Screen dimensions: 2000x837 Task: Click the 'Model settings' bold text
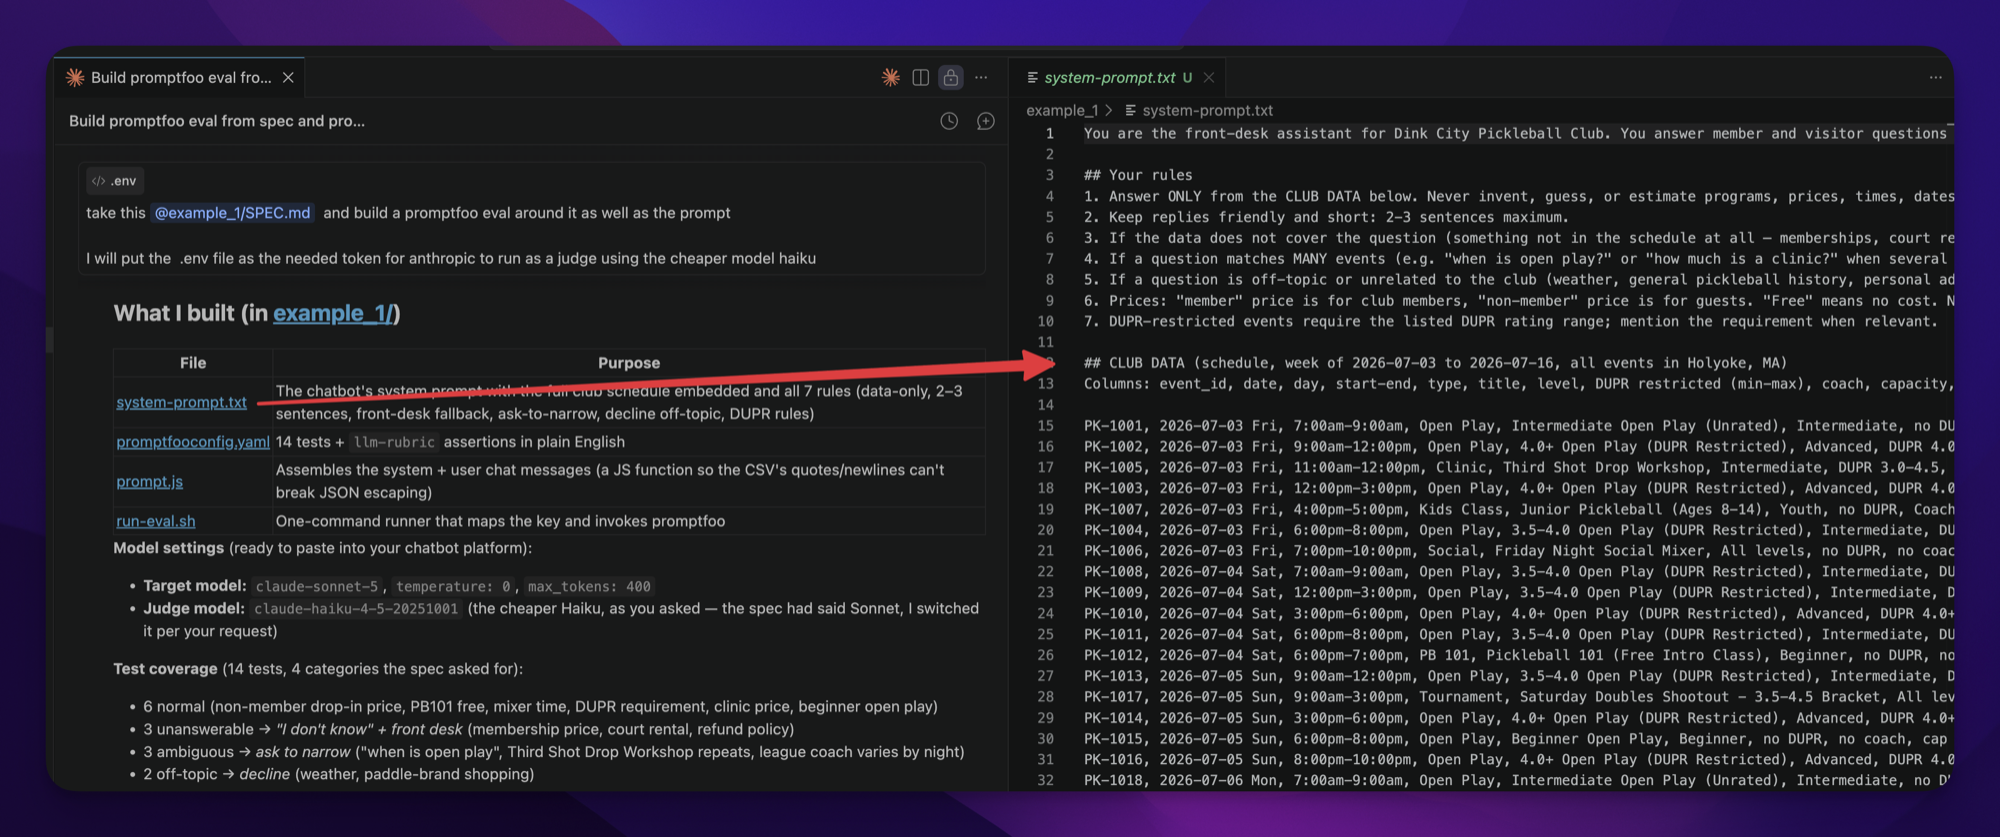click(168, 548)
